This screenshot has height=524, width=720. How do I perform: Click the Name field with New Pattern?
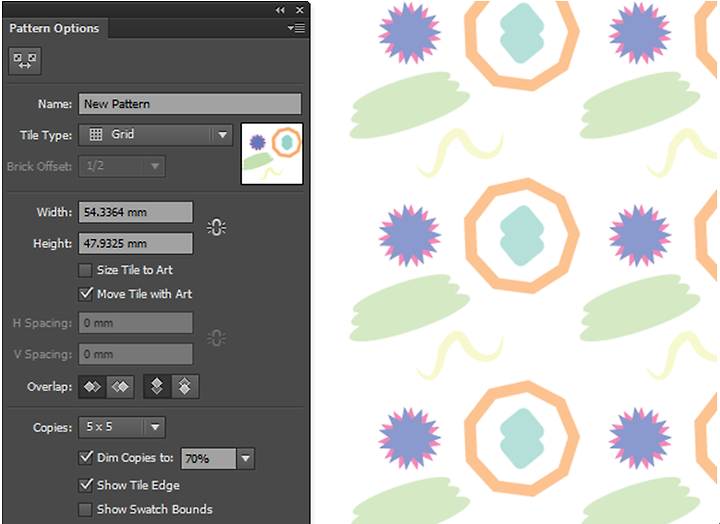[190, 104]
